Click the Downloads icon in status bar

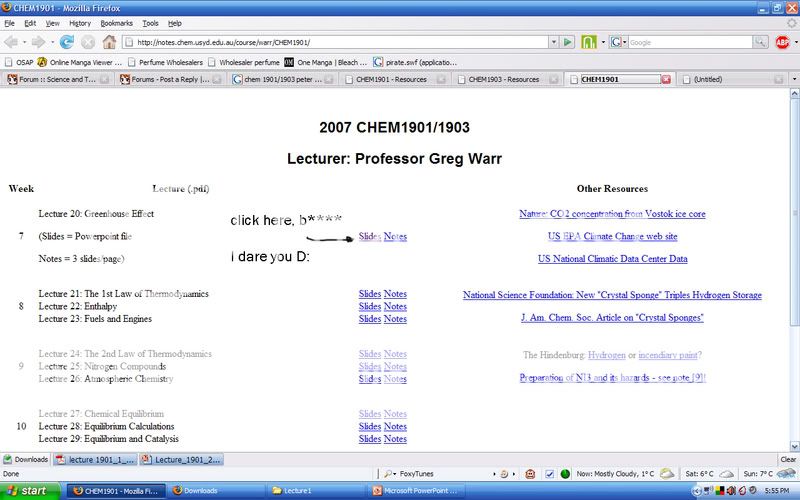pos(25,459)
